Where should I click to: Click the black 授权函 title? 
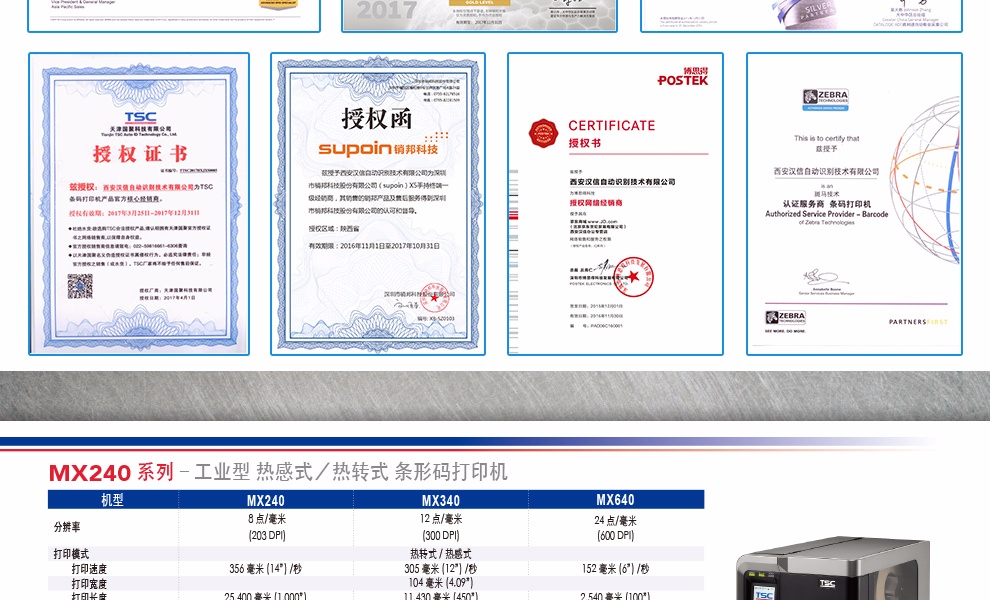coord(377,118)
